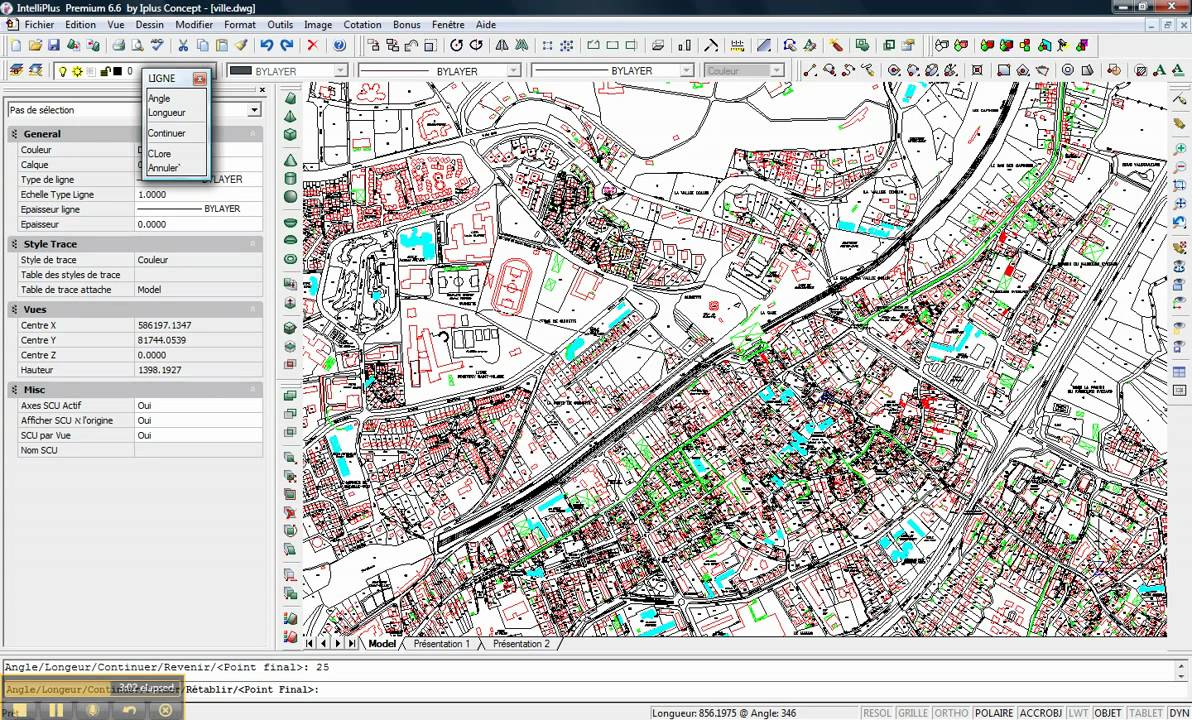Image resolution: width=1192 pixels, height=720 pixels.
Task: Switch to the Présentation 2 tab
Action: pyautogui.click(x=522, y=644)
